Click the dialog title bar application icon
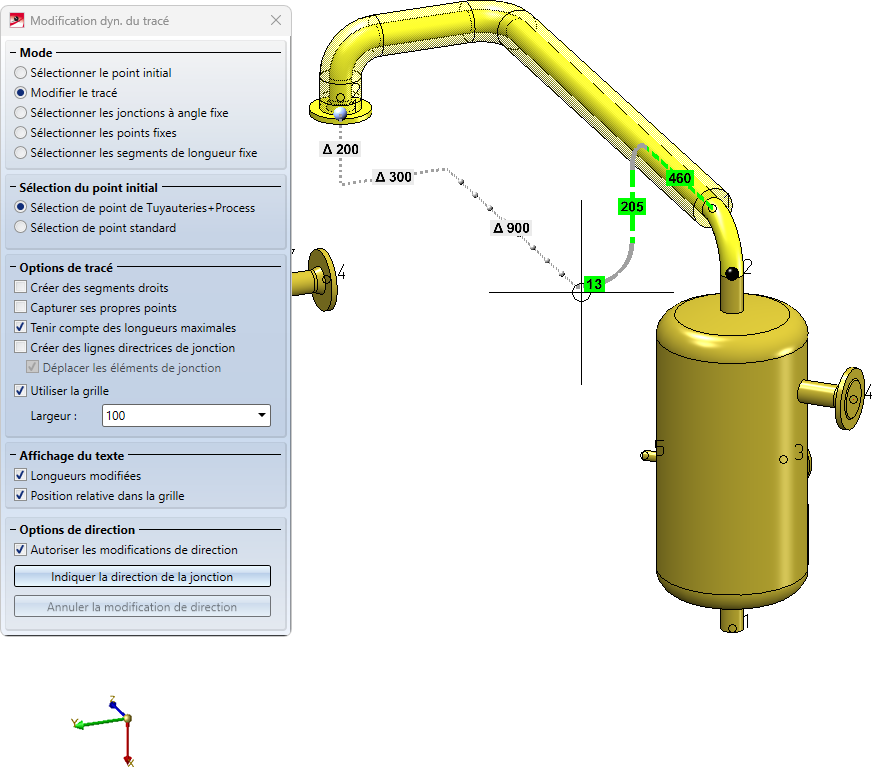The height and width of the screenshot is (767, 873). tap(17, 21)
